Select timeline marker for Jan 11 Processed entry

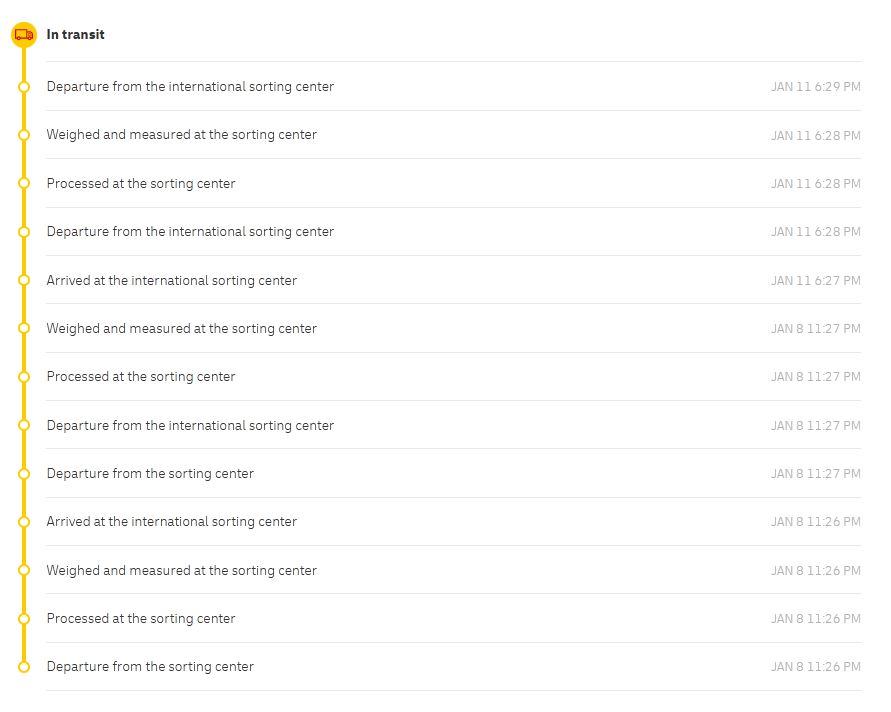point(24,184)
